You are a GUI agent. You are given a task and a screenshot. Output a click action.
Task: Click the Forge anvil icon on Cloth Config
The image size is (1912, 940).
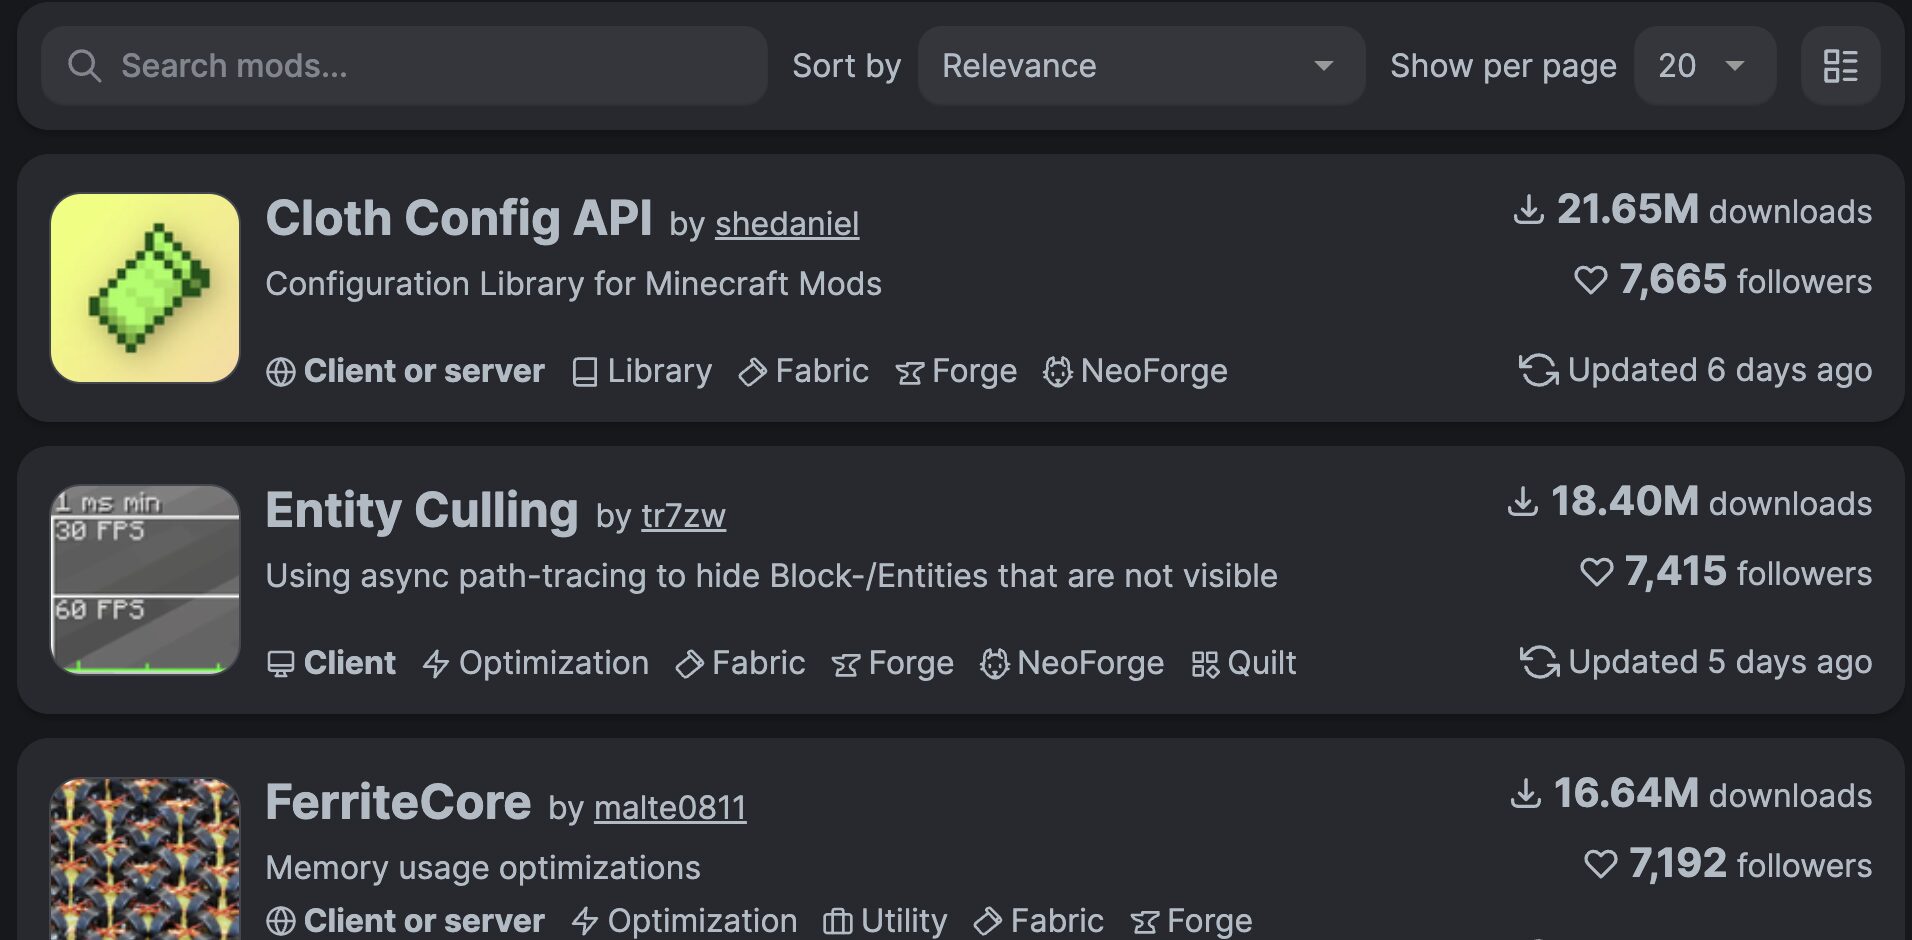909,373
